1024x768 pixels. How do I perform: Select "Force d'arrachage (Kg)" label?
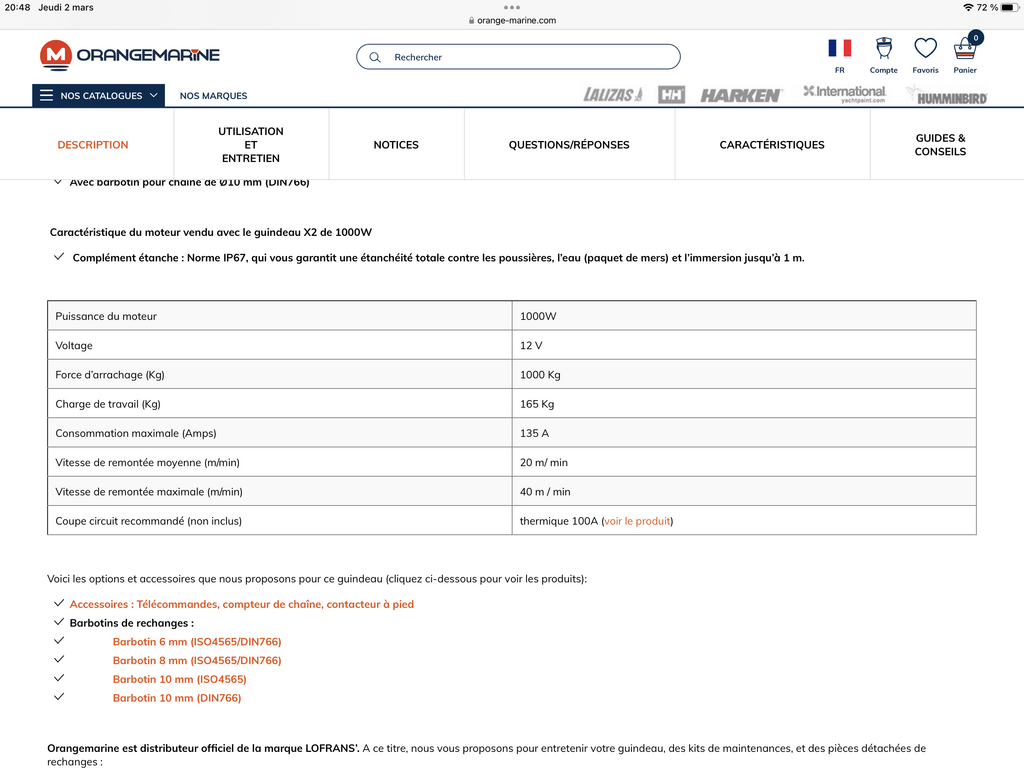click(x=110, y=375)
